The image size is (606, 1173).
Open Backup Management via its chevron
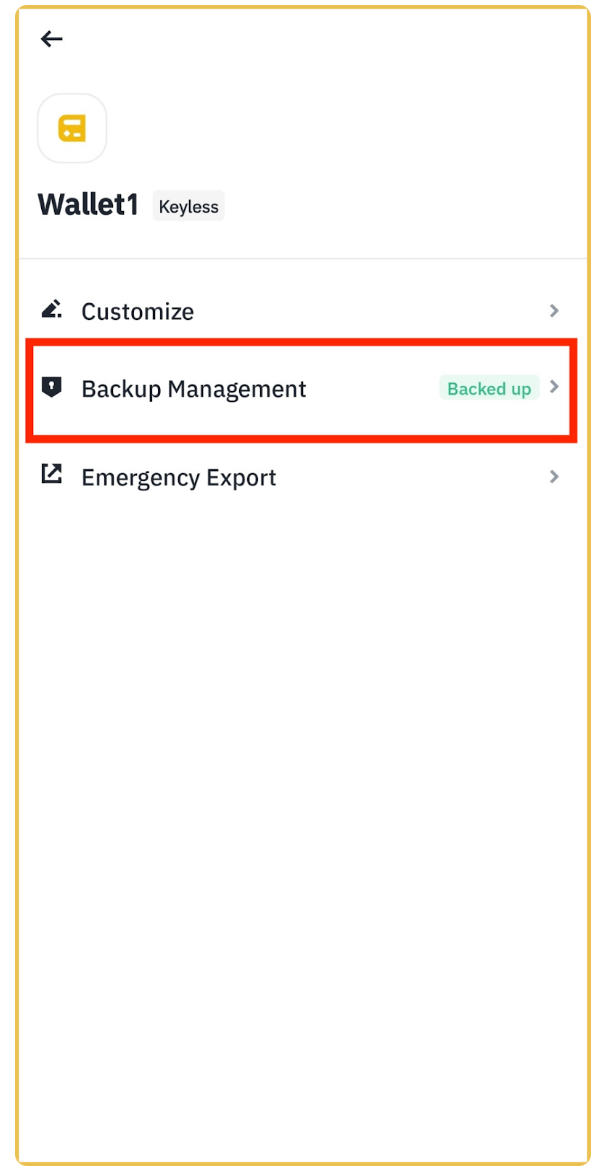[x=555, y=387]
